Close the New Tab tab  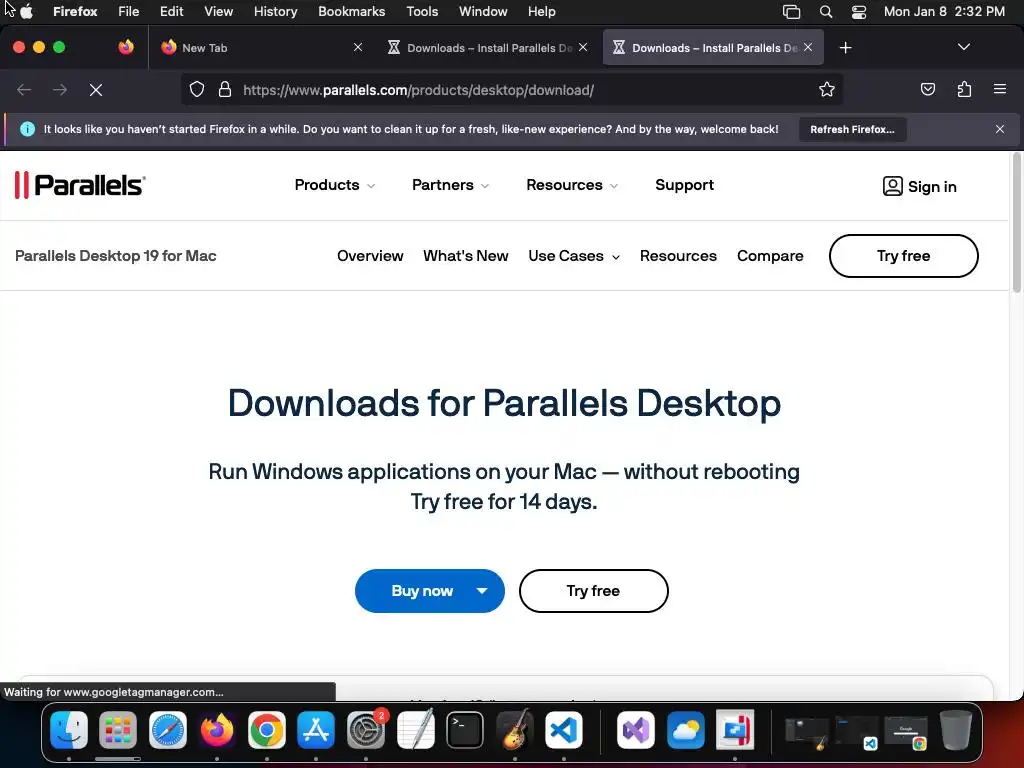coord(358,47)
